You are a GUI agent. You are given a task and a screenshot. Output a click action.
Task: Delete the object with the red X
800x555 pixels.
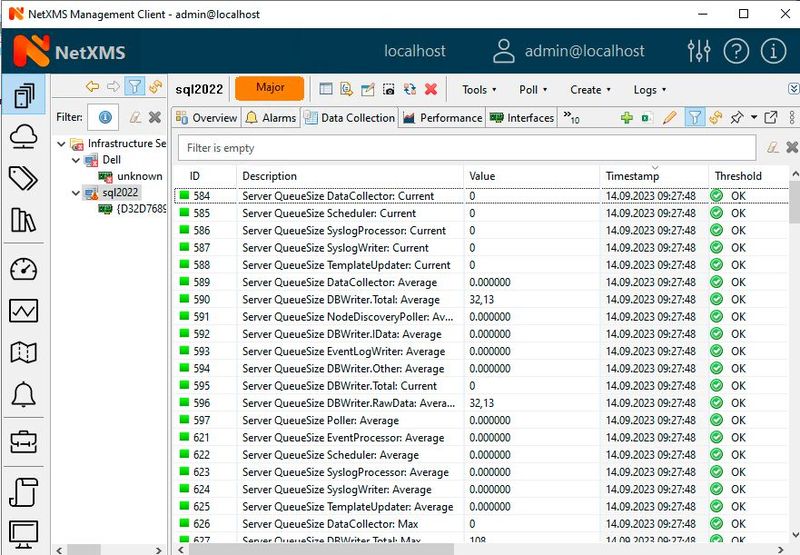(x=431, y=89)
